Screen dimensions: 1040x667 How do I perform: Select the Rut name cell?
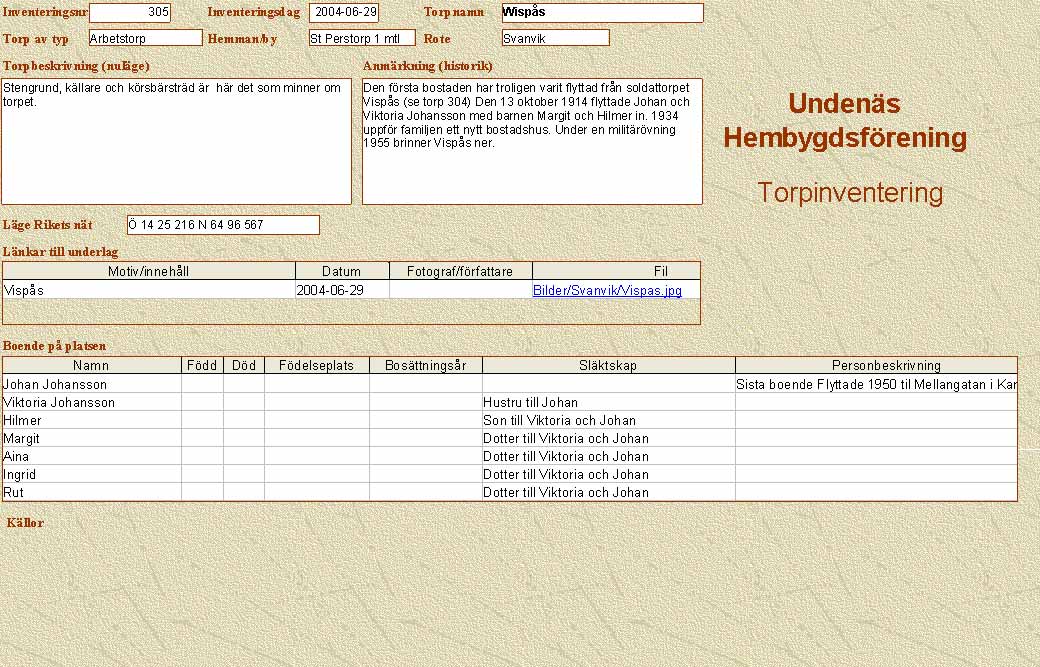click(91, 492)
